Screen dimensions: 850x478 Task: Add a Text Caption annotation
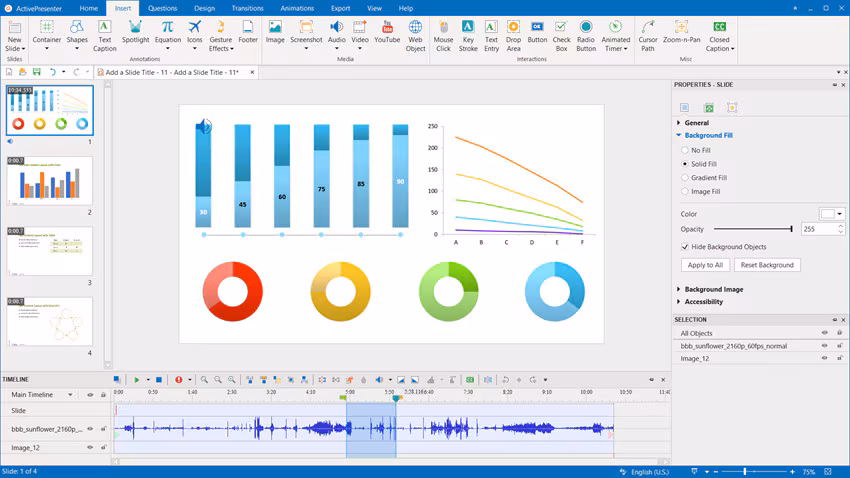[105, 35]
